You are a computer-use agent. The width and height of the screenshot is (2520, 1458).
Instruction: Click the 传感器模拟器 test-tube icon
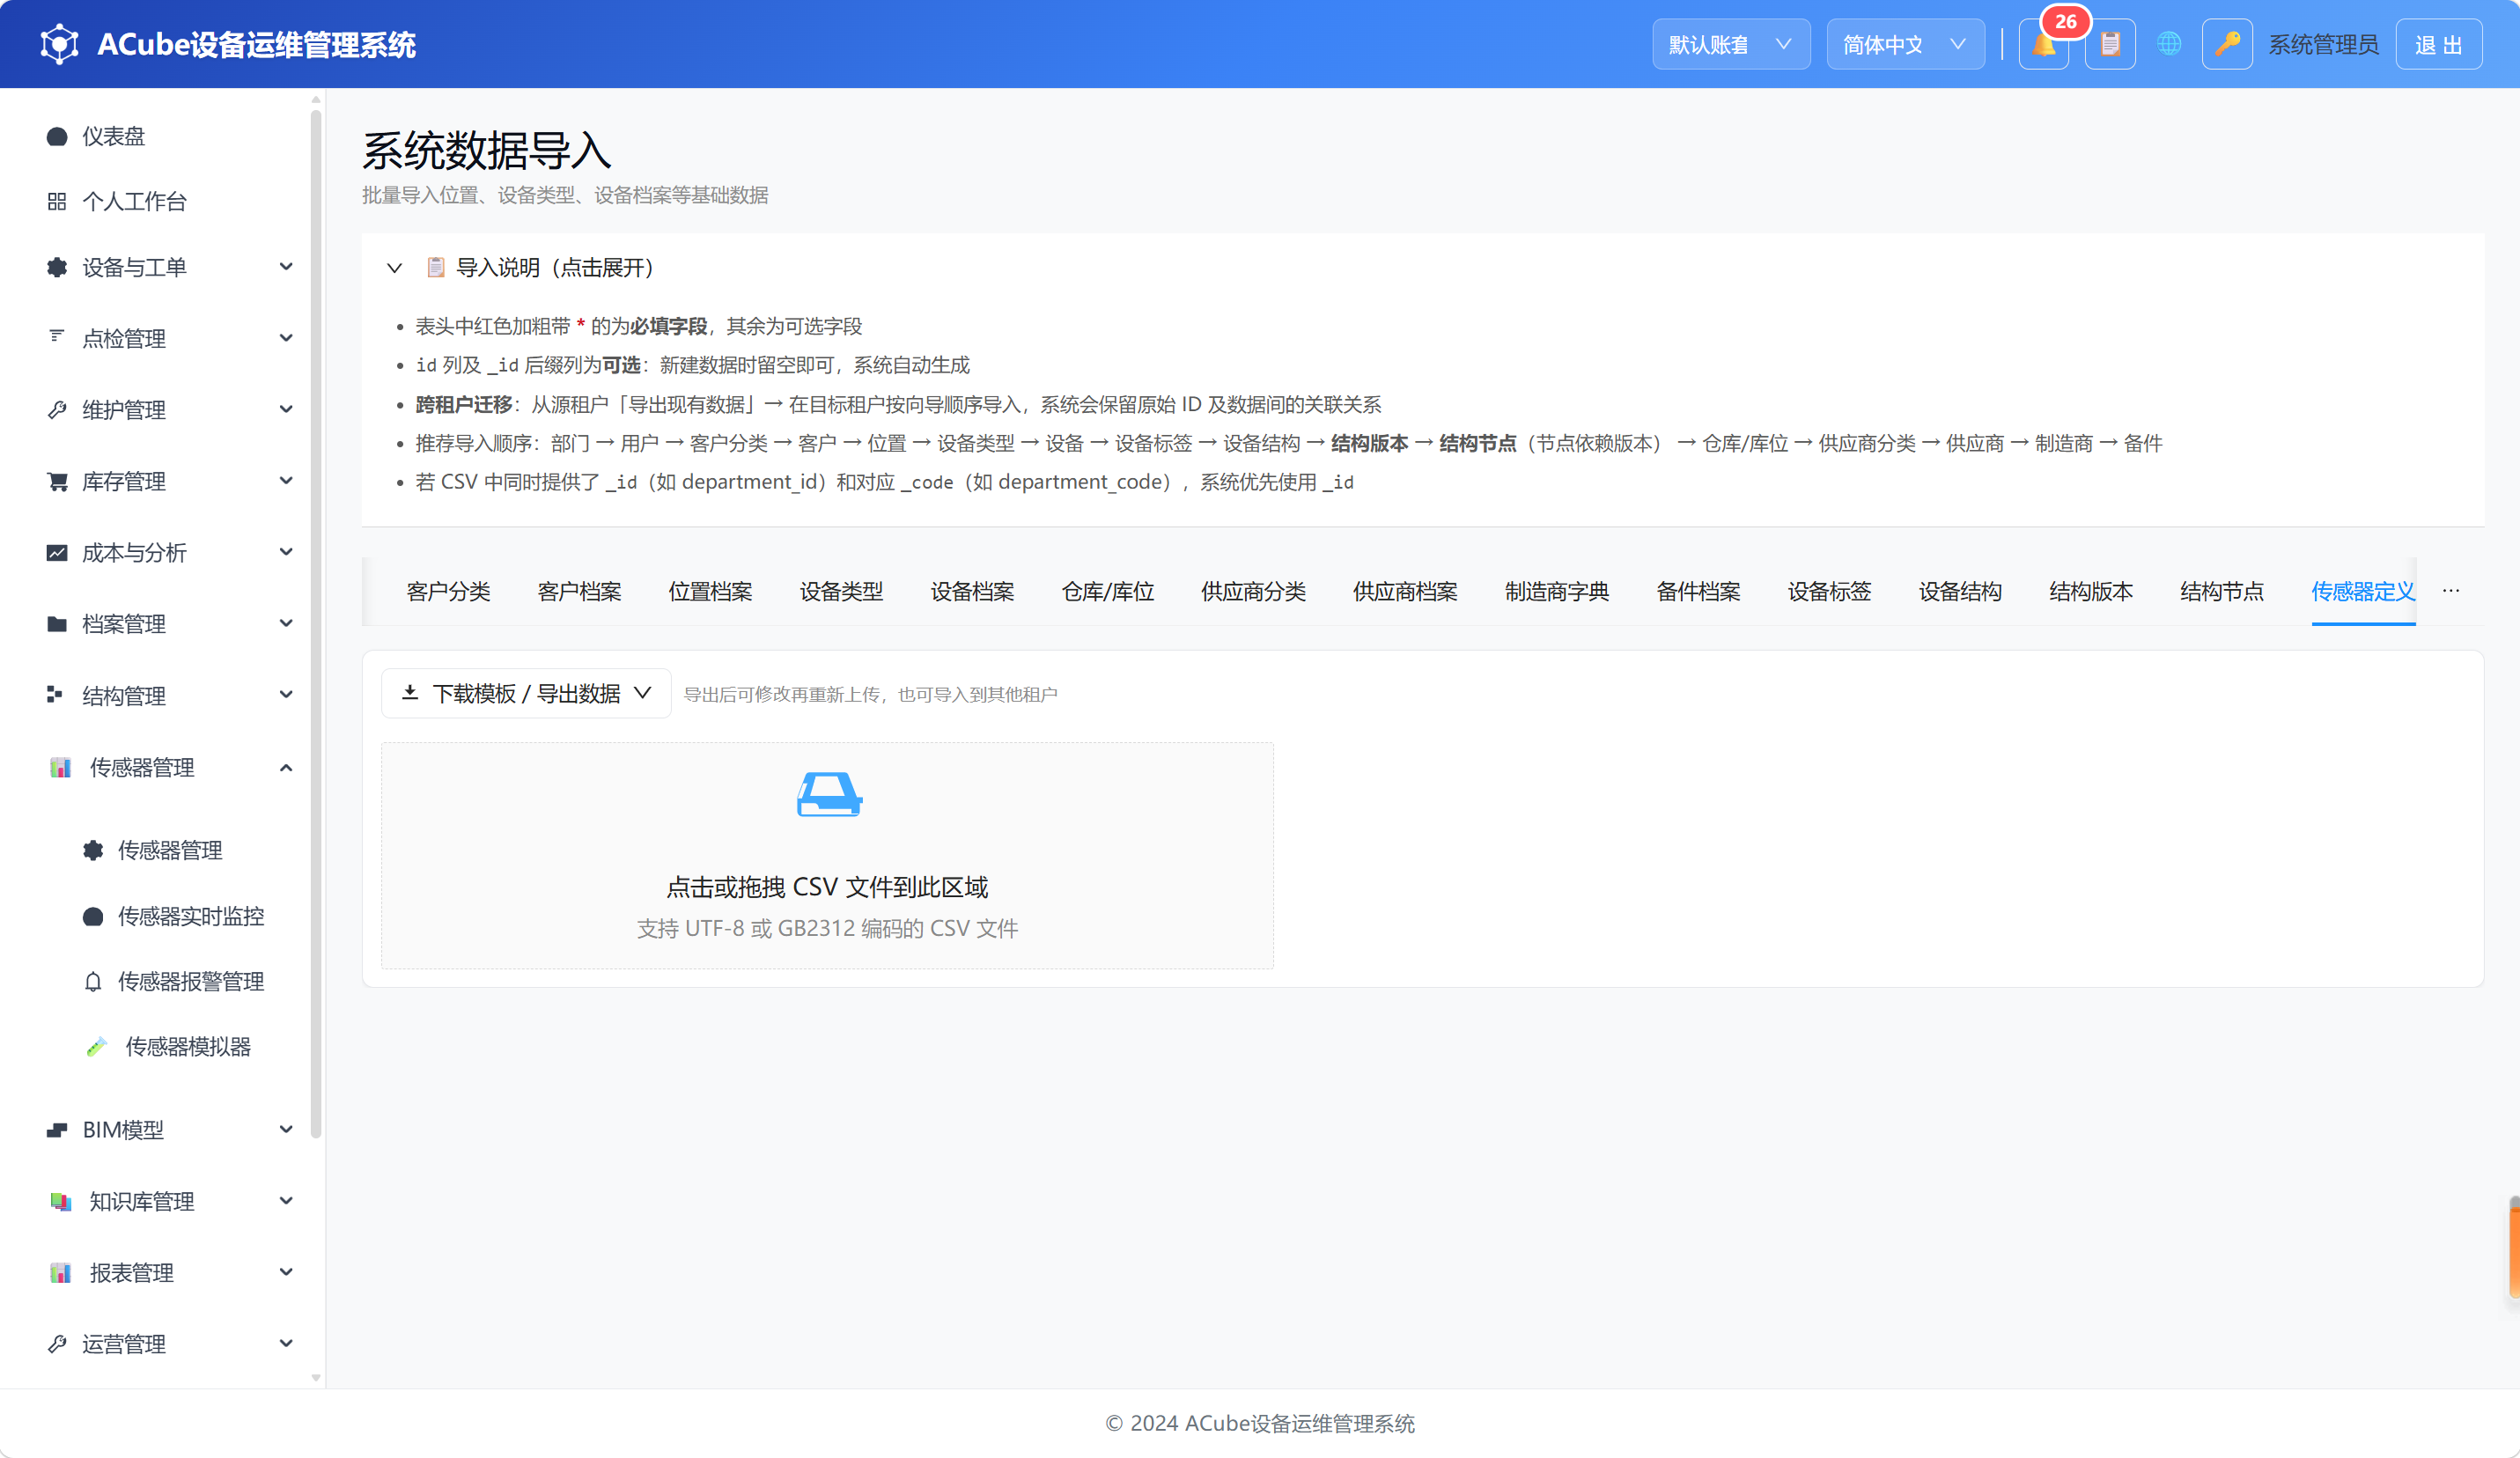(96, 1047)
